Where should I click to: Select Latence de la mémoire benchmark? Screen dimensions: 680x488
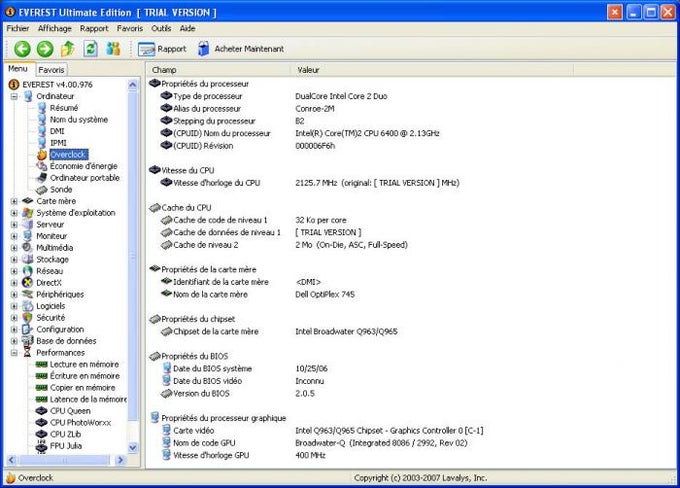point(88,400)
